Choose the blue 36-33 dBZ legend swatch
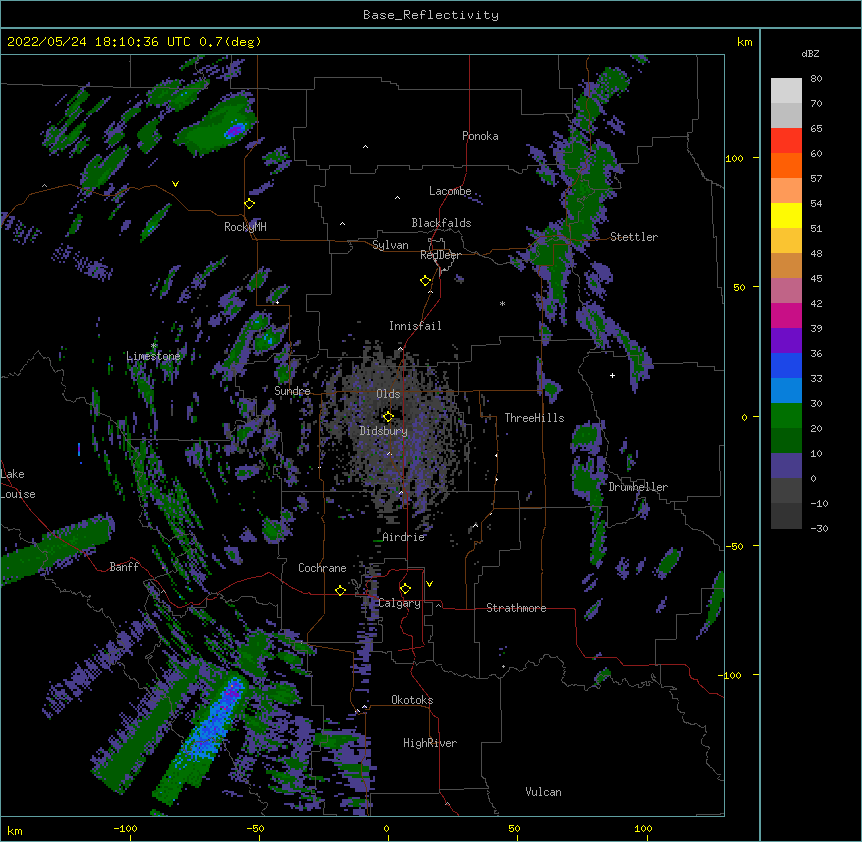 786,365
